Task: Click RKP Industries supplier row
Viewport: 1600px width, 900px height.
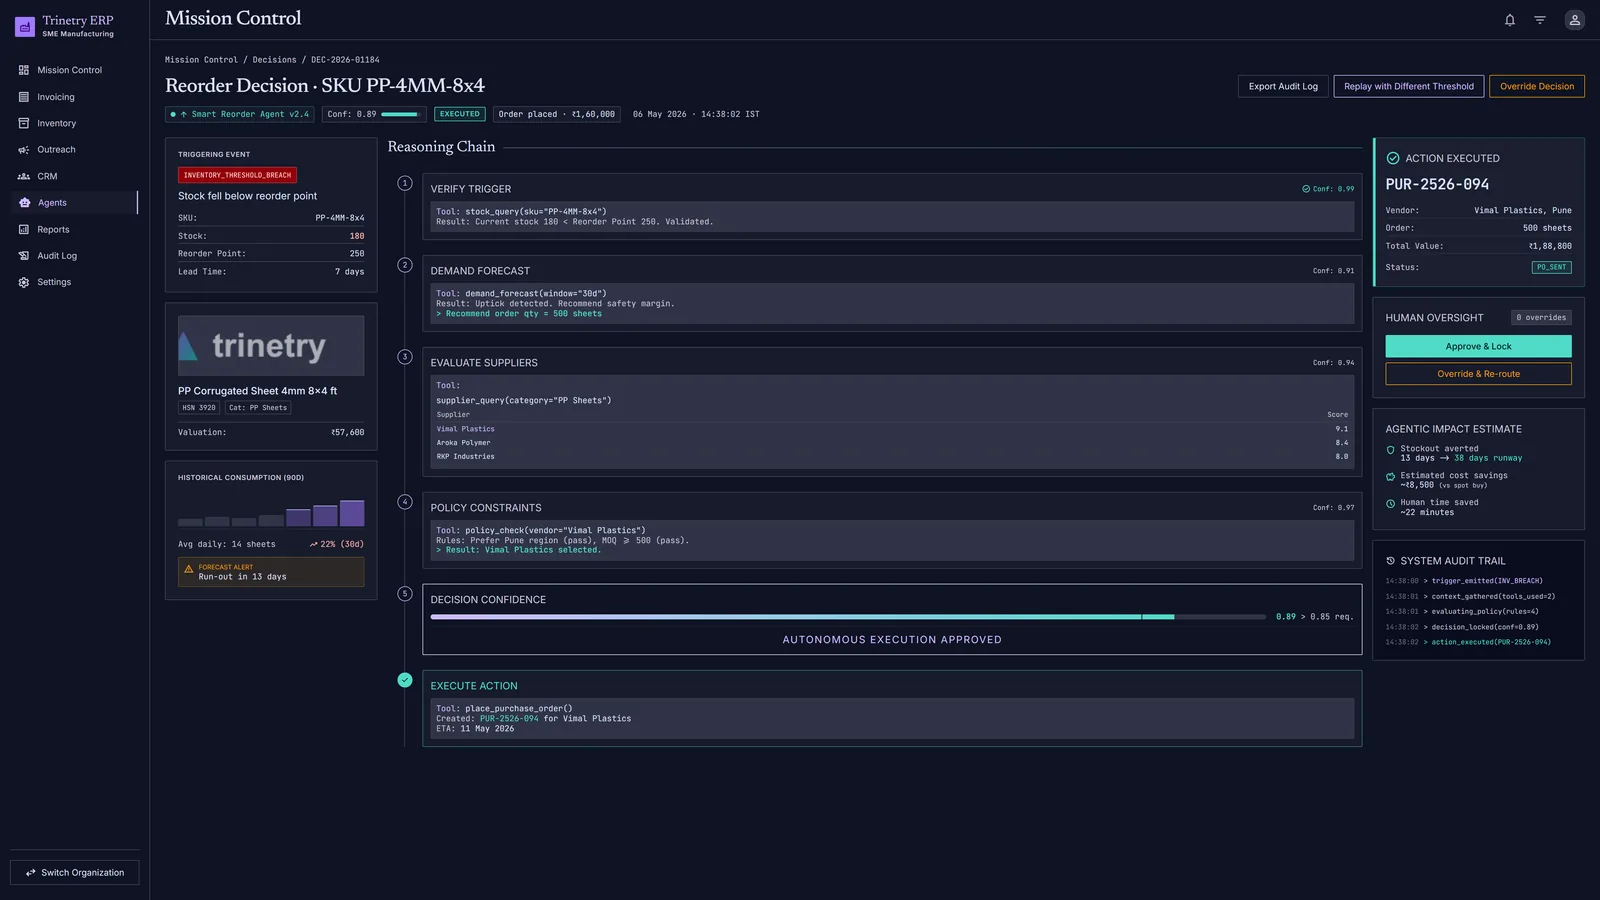Action: click(x=892, y=457)
